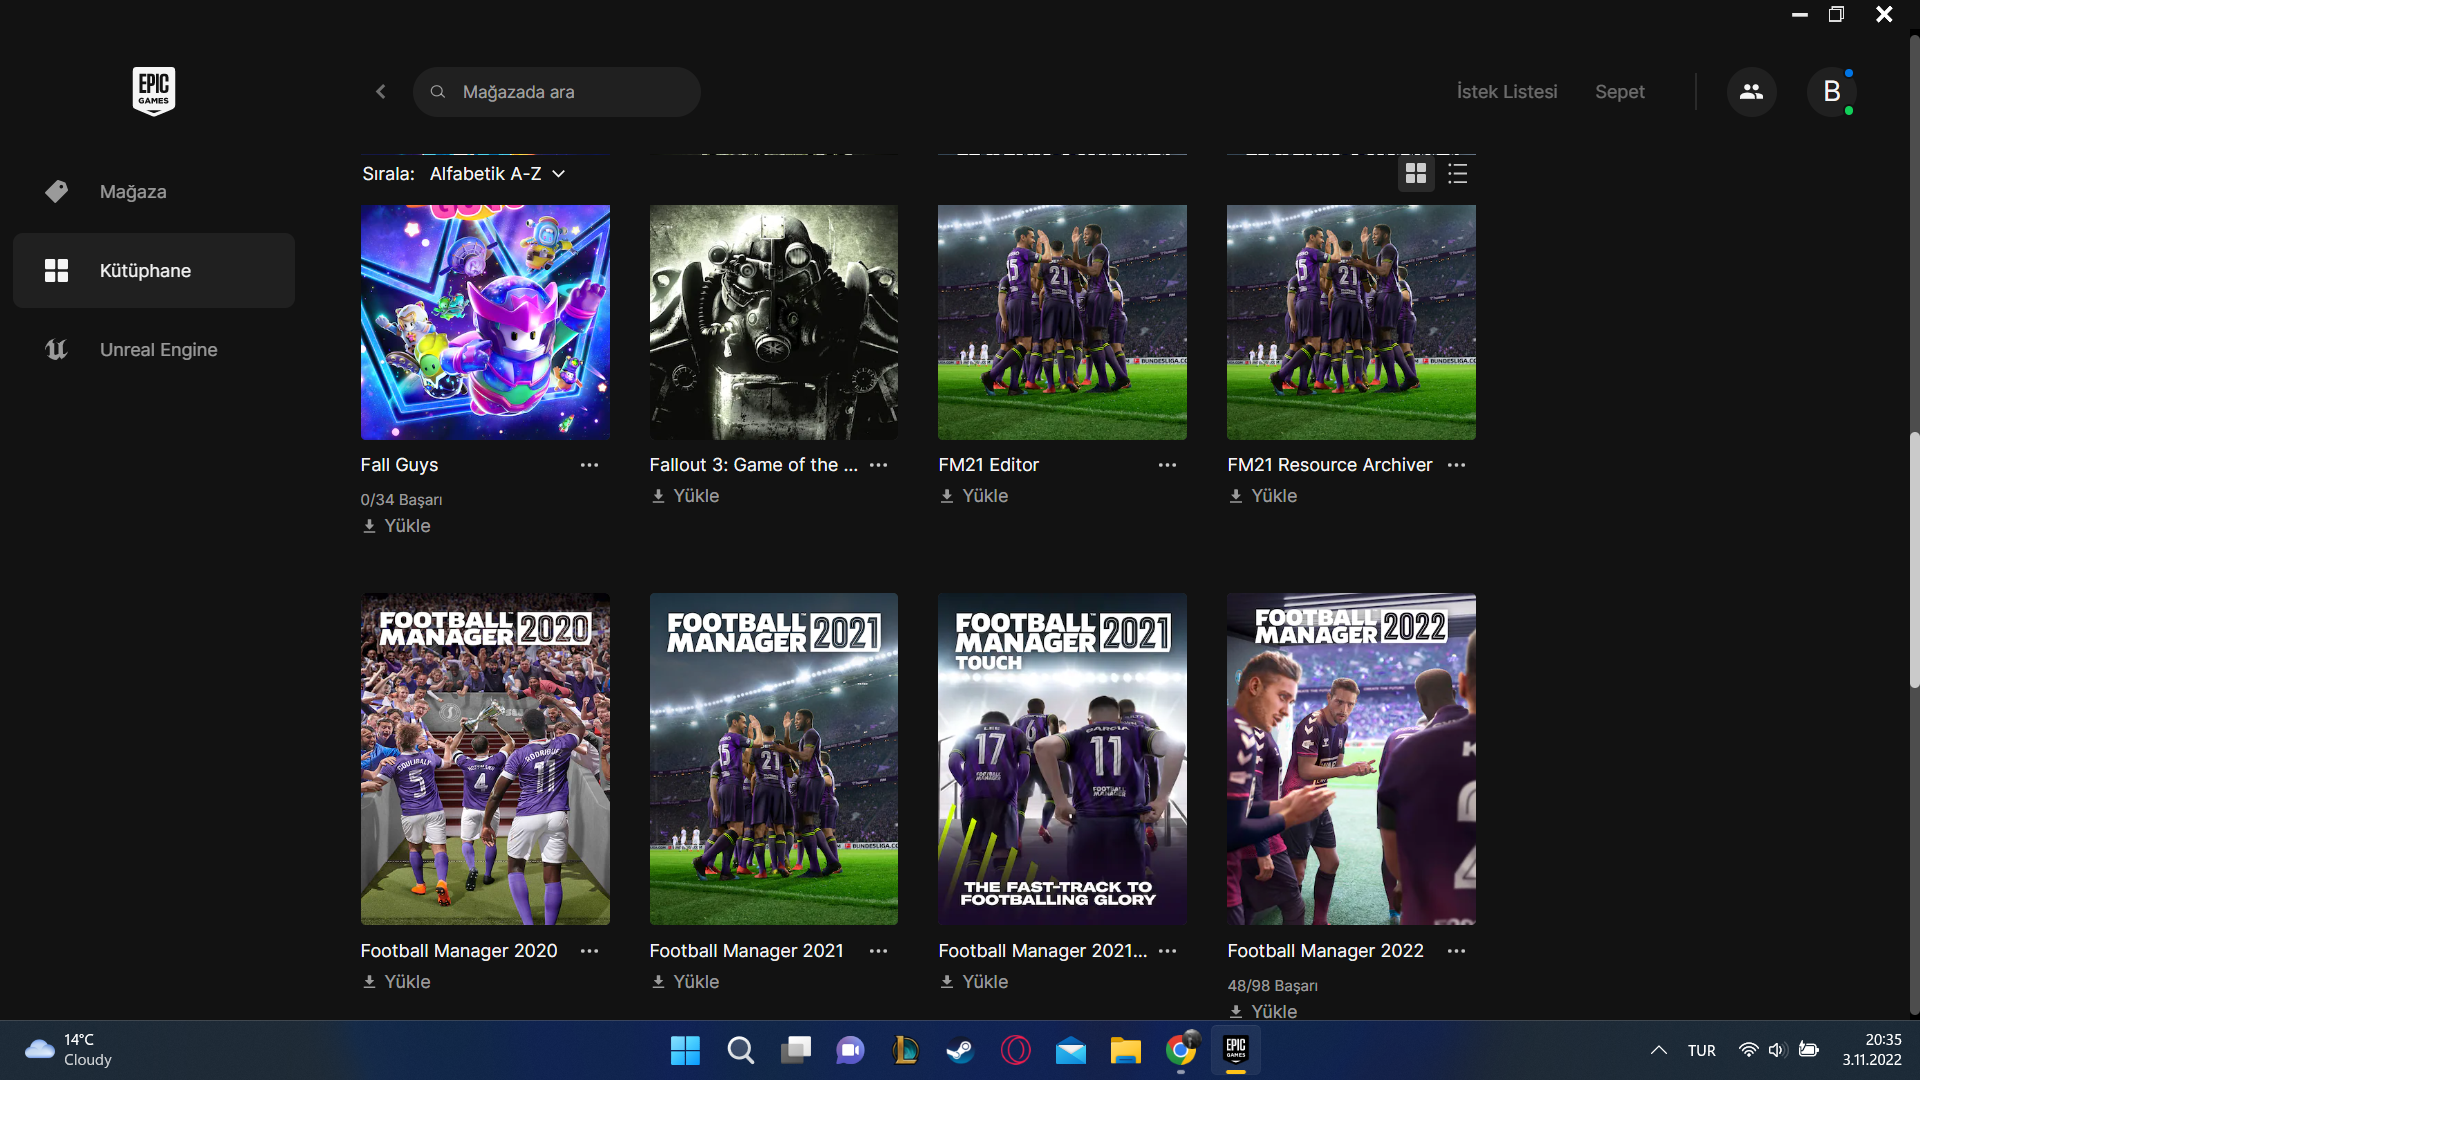Click Yükle under Football Manager 2021 Touch

pos(974,982)
